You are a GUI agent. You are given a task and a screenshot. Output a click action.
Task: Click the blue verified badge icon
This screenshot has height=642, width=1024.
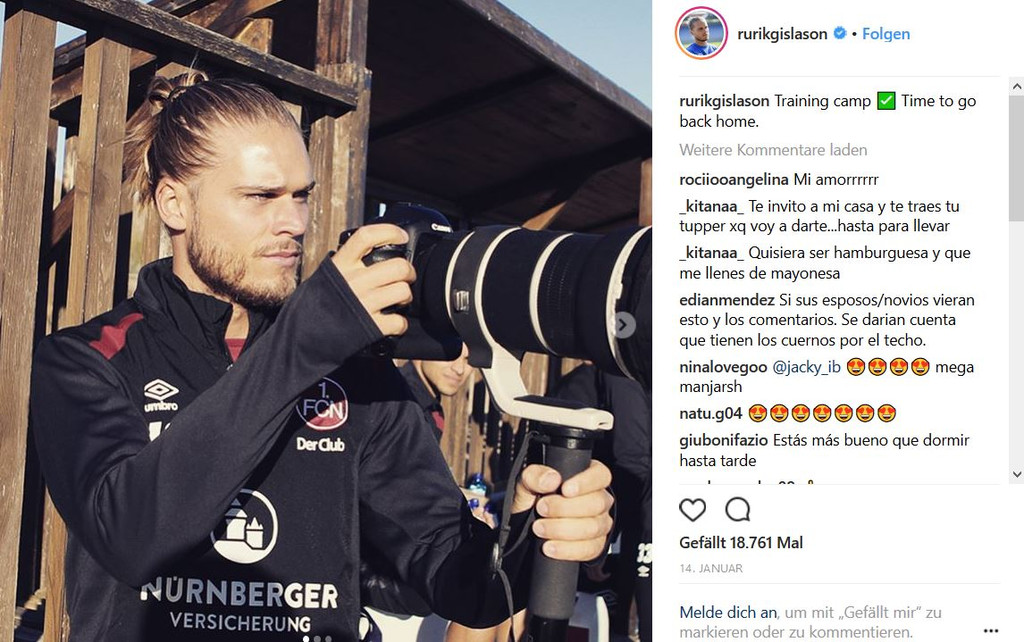(x=840, y=33)
